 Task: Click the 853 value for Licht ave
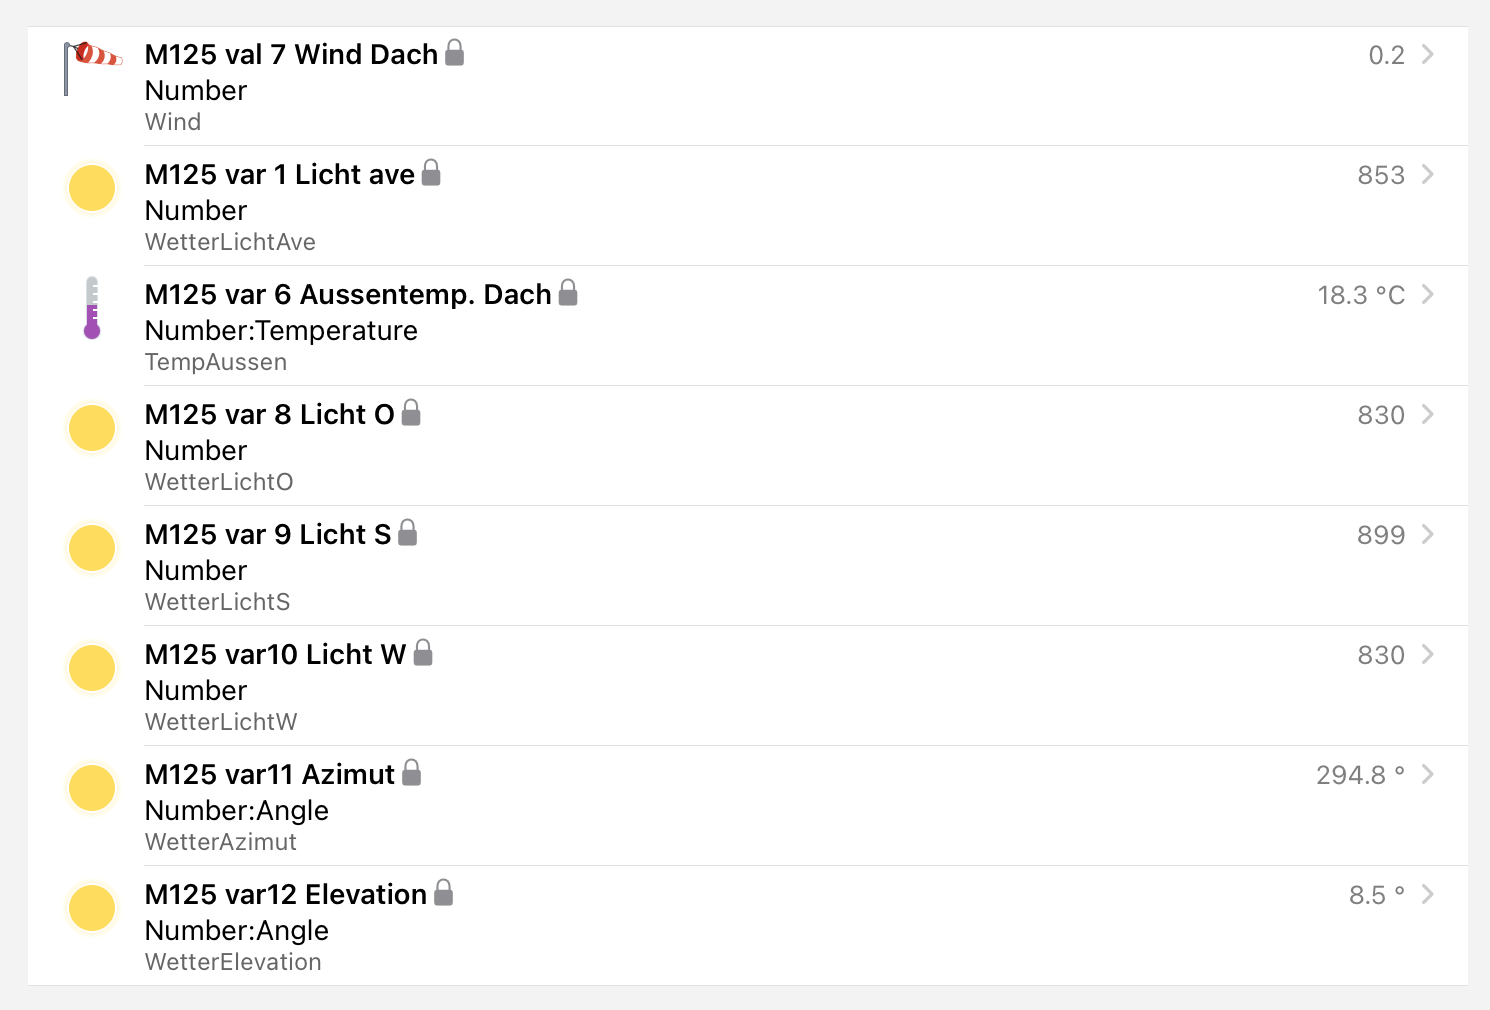click(x=1380, y=175)
